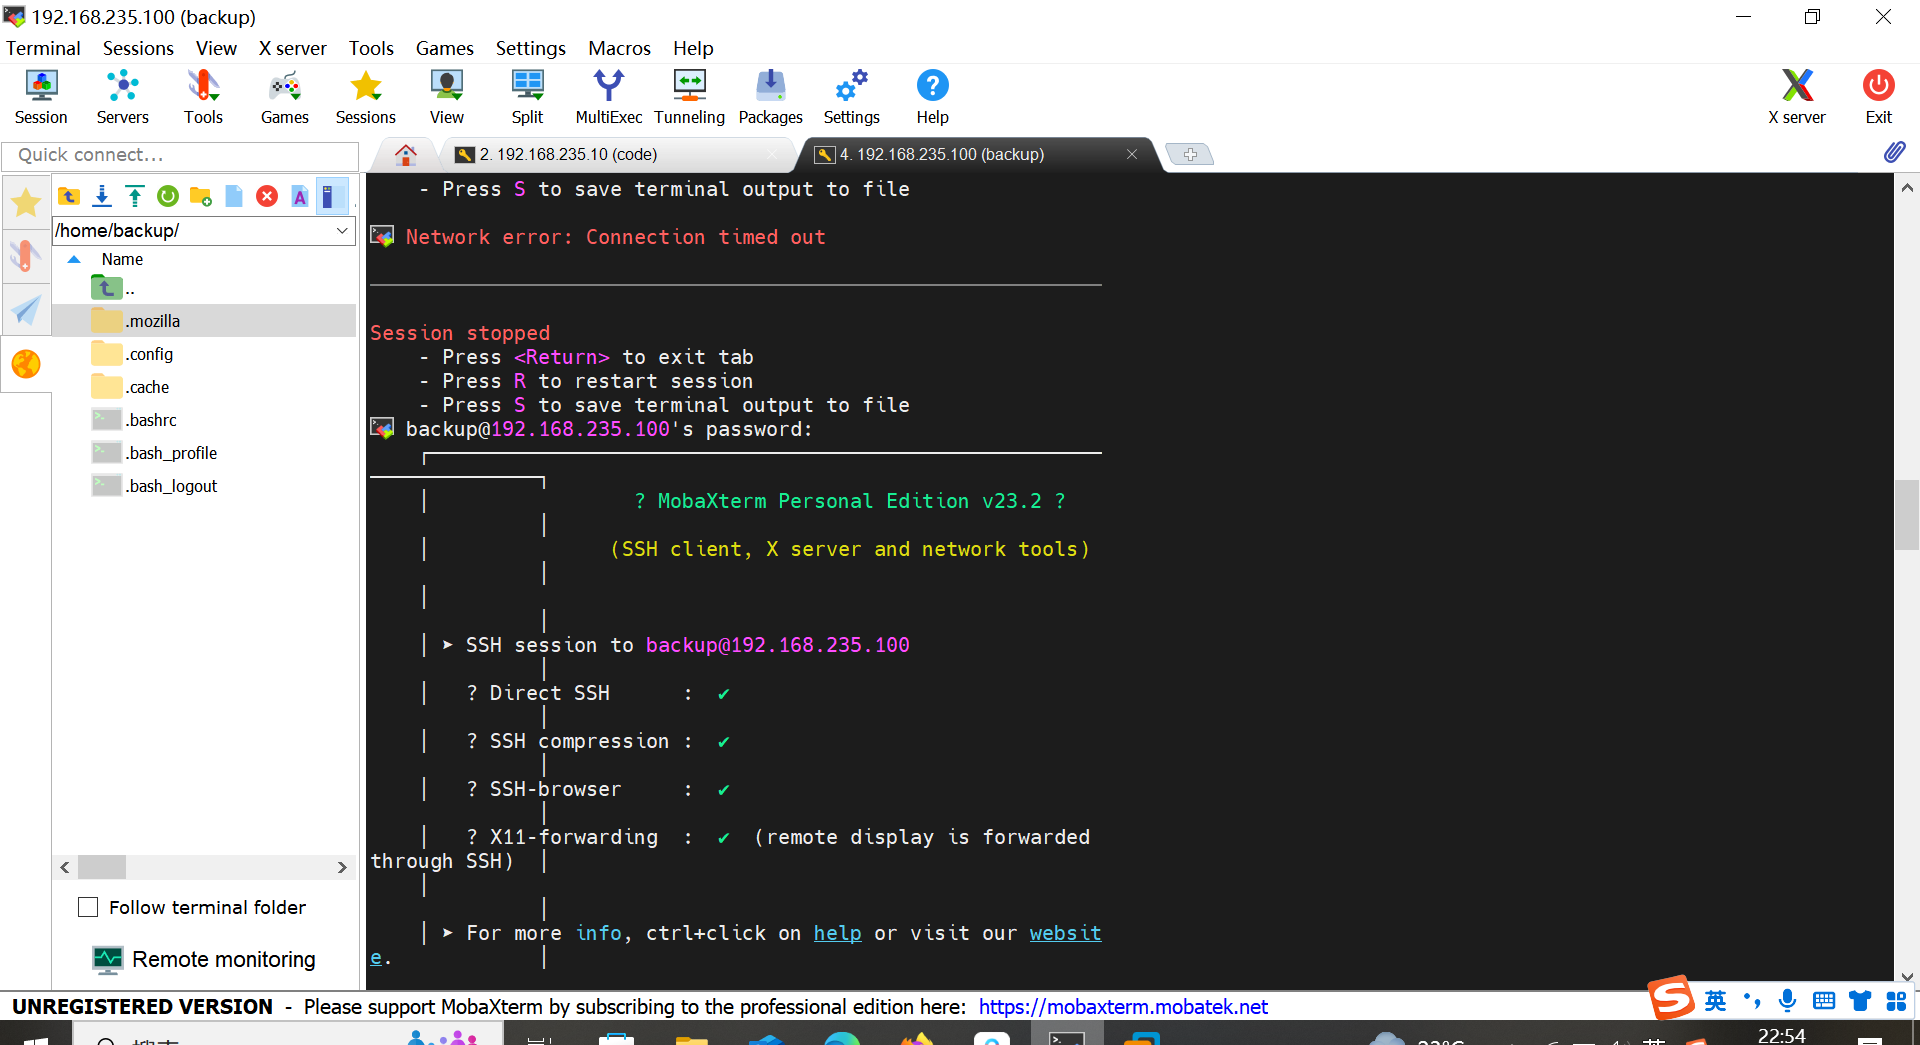1920x1045 pixels.
Task: Click the file list horizontal scrollbar right arrow
Action: tap(342, 867)
